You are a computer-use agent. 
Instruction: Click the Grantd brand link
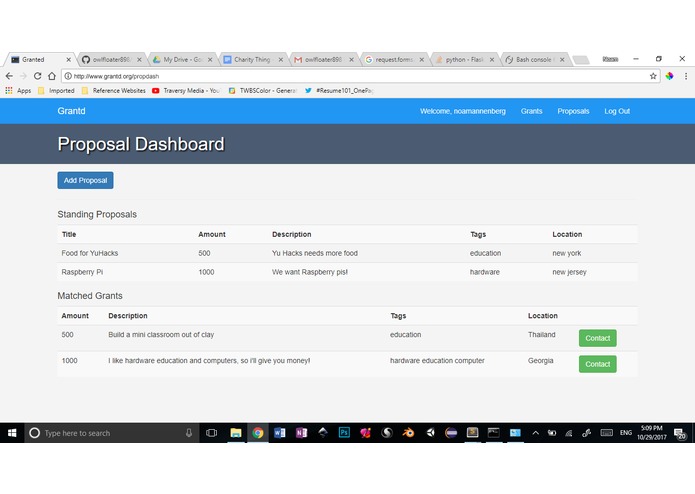(x=71, y=111)
